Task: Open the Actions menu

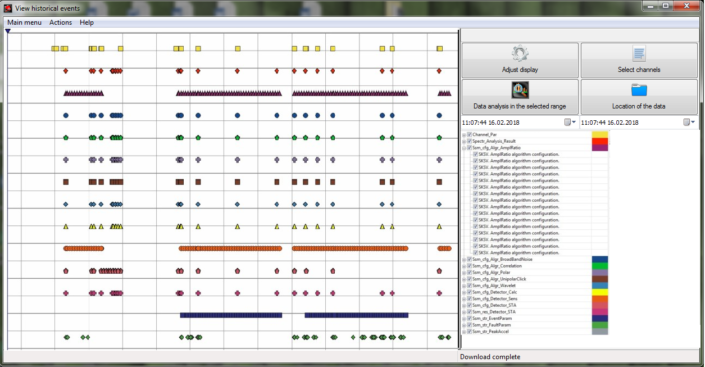Action: (x=60, y=22)
